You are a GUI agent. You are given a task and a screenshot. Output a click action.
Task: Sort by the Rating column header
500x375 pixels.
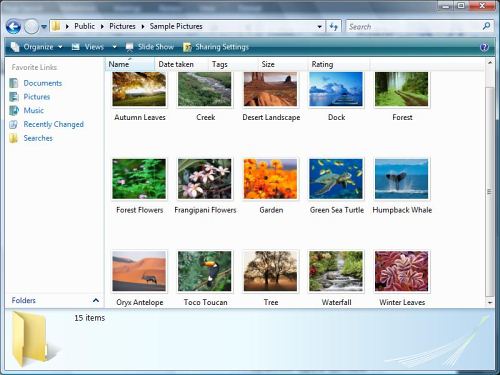(x=338, y=64)
